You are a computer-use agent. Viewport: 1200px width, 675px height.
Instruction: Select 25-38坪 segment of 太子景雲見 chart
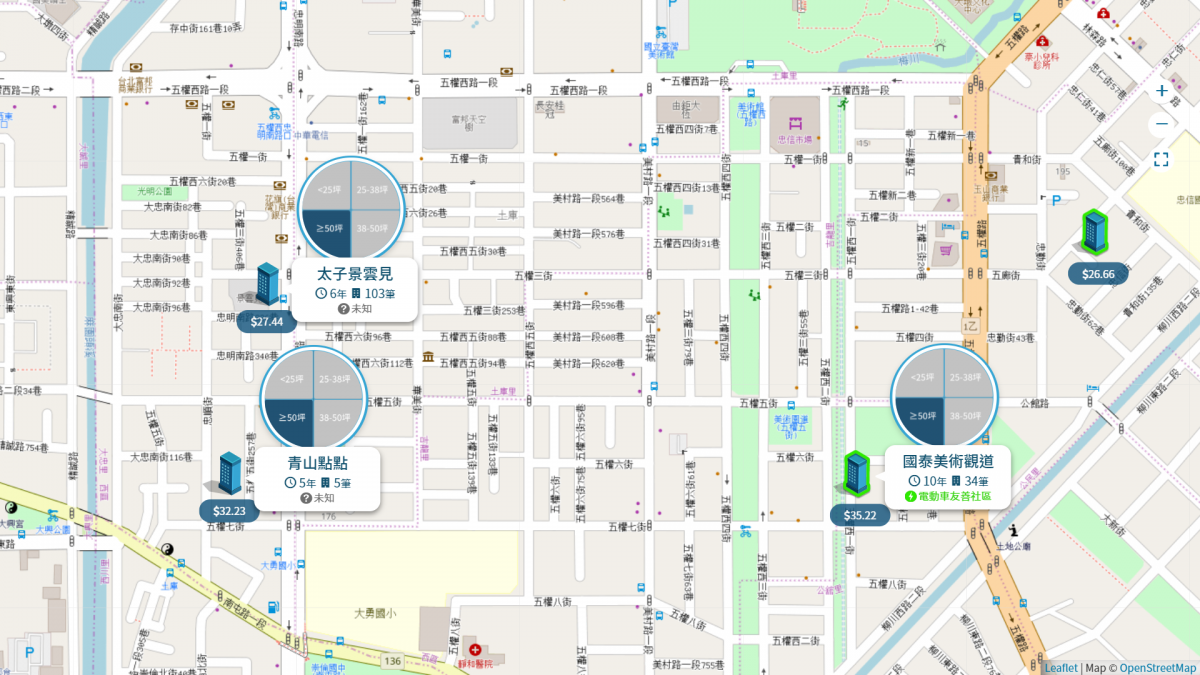point(374,188)
